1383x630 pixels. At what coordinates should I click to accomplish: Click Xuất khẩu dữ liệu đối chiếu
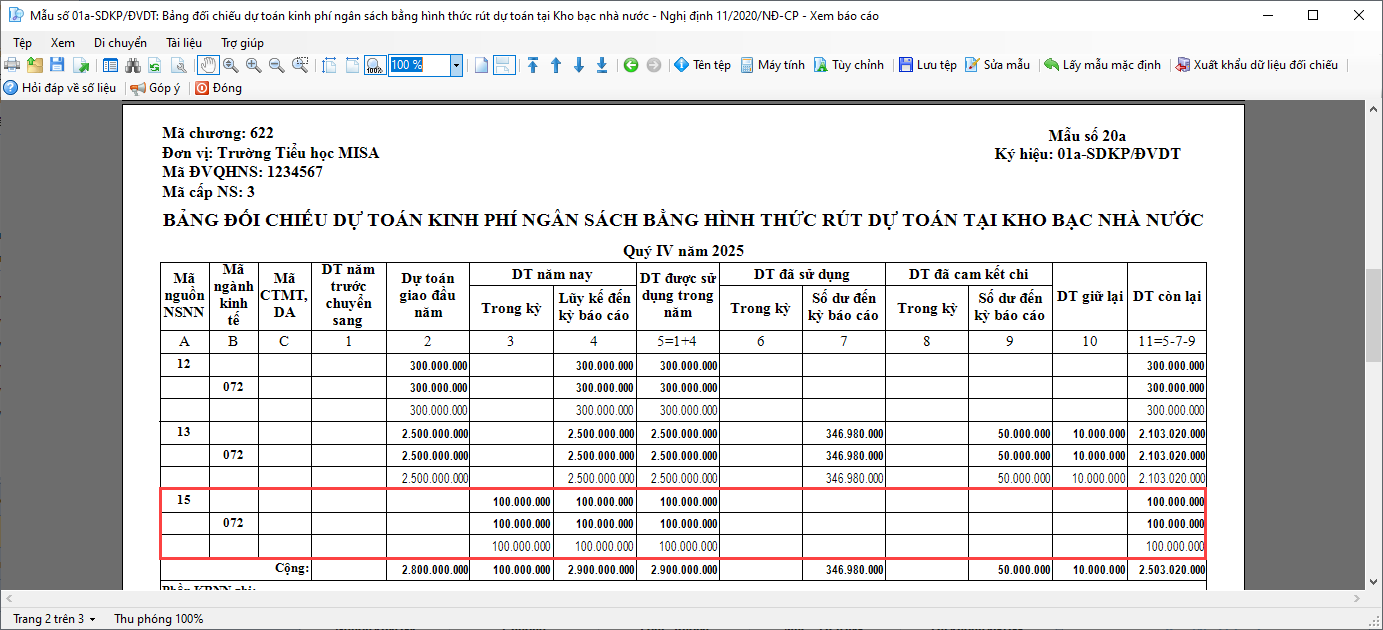click(x=1256, y=65)
